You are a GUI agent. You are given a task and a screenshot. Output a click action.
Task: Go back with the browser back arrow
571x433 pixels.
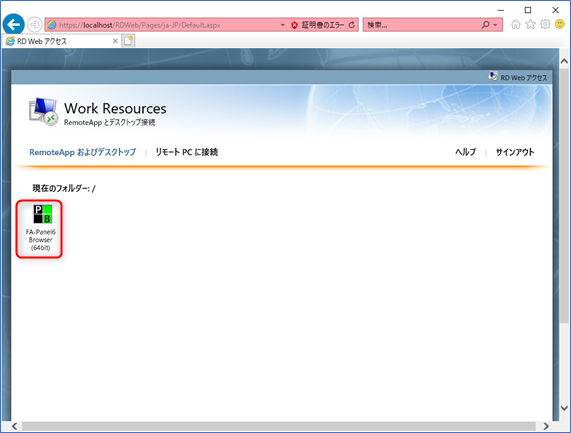tap(14, 25)
